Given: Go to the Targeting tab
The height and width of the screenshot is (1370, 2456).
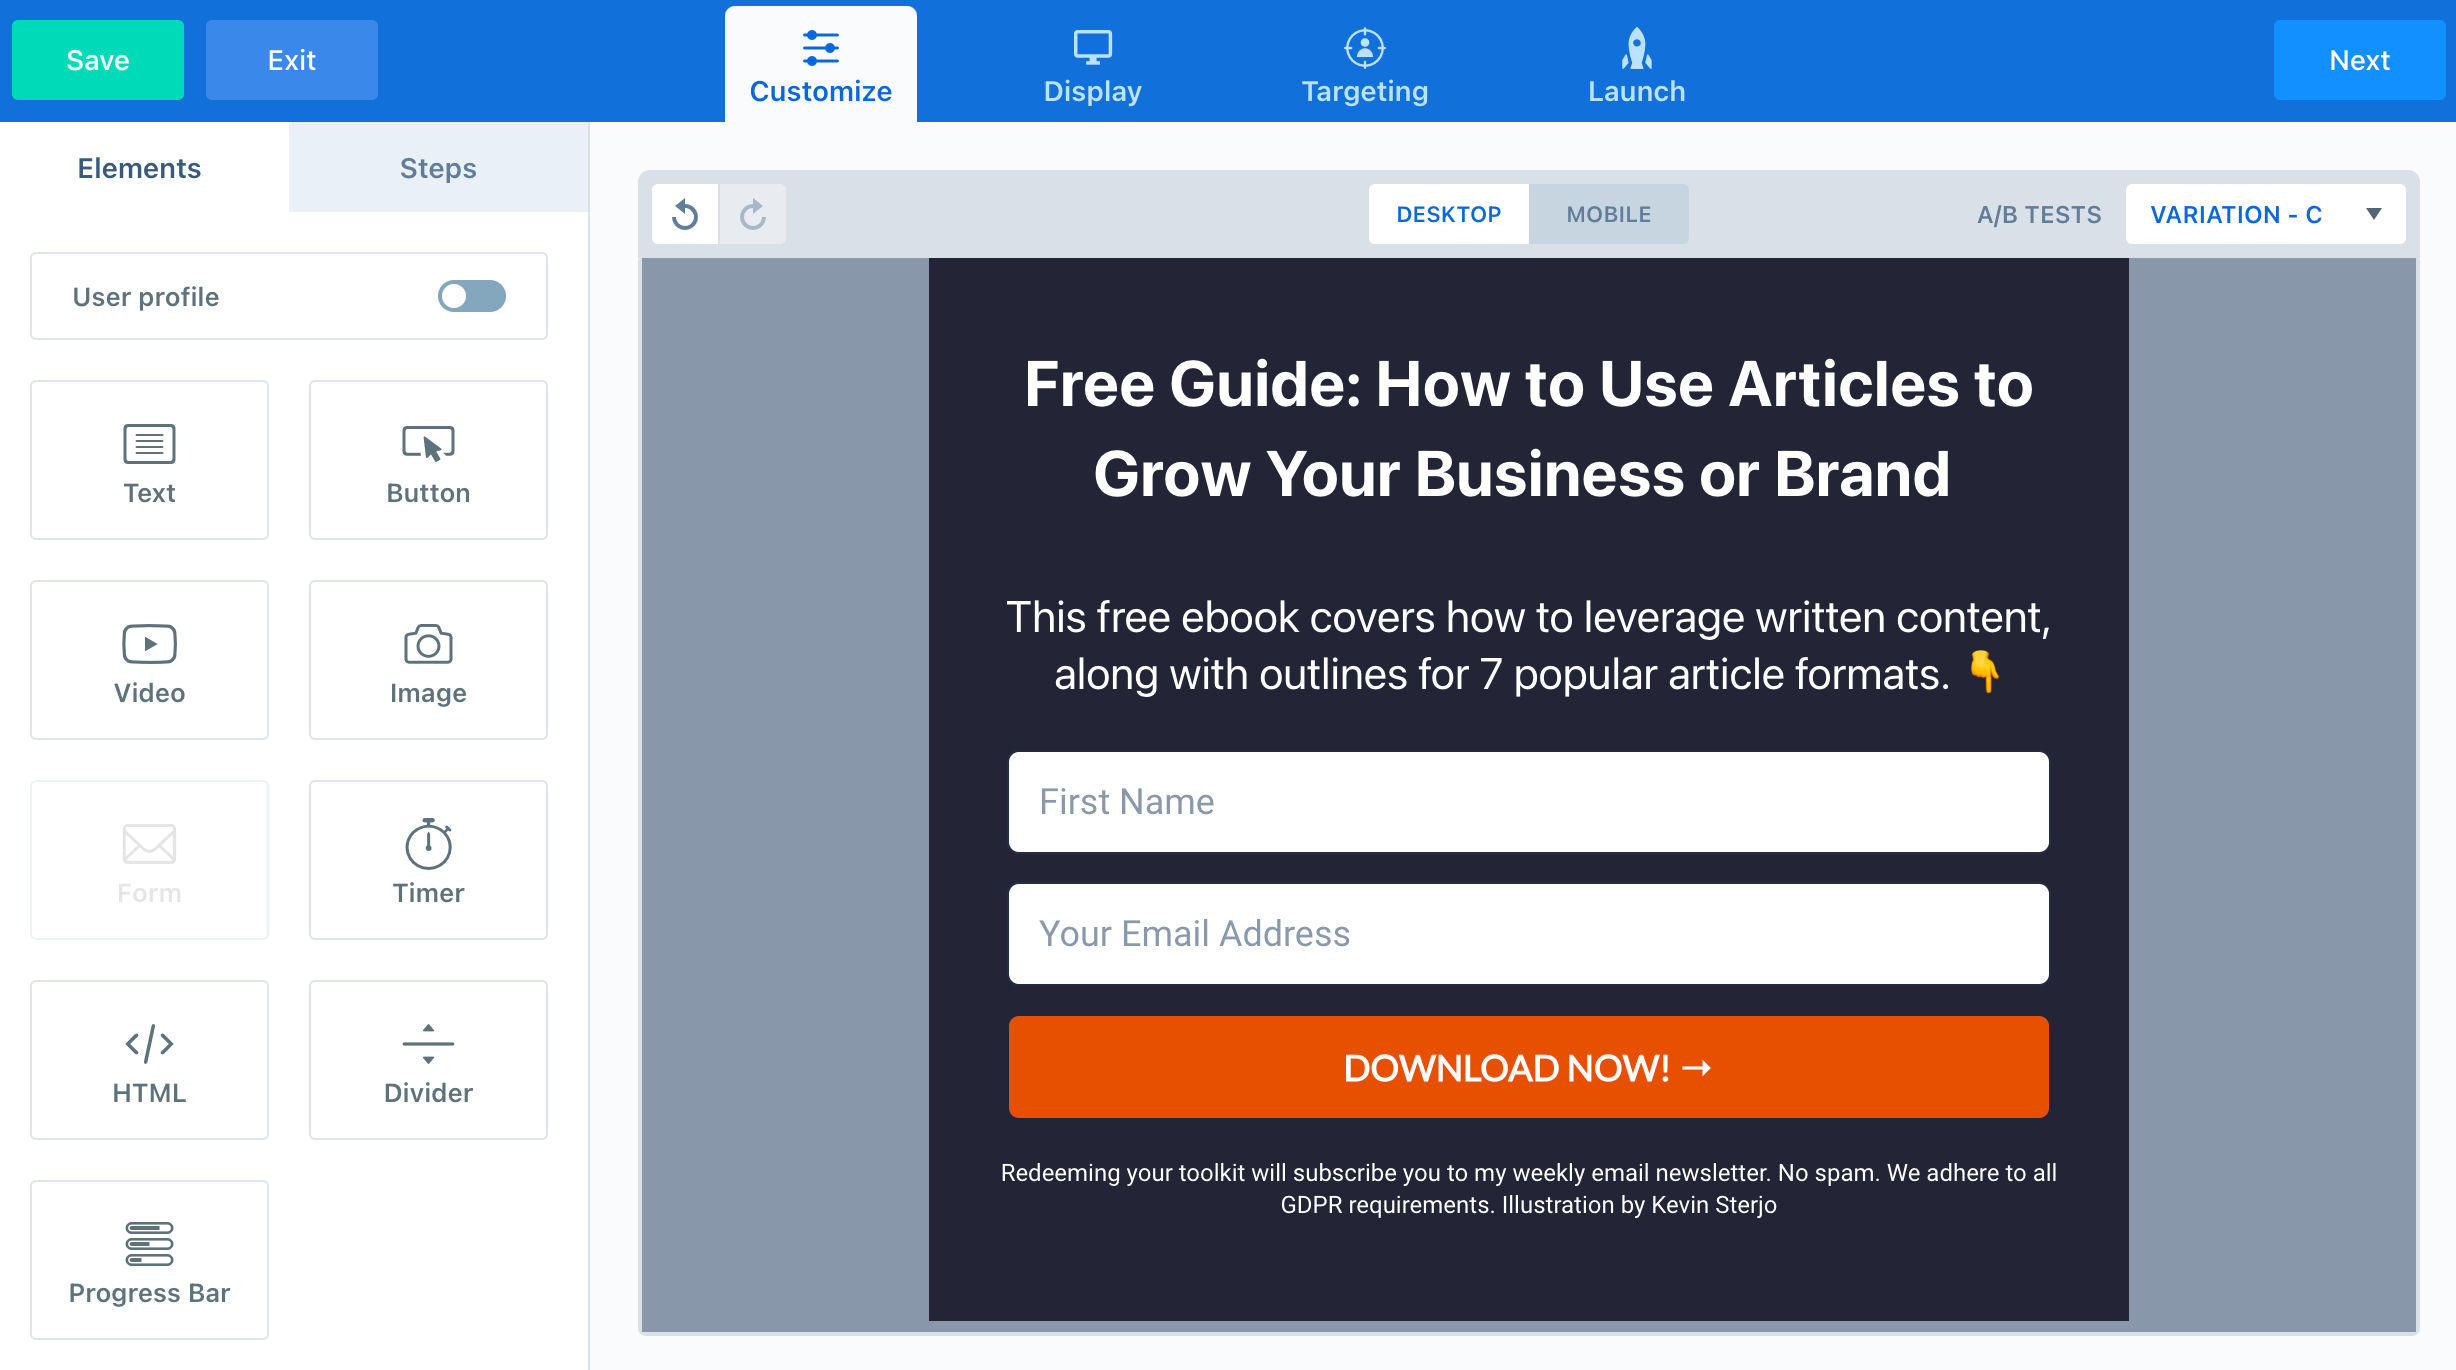Looking at the screenshot, I should tap(1364, 66).
